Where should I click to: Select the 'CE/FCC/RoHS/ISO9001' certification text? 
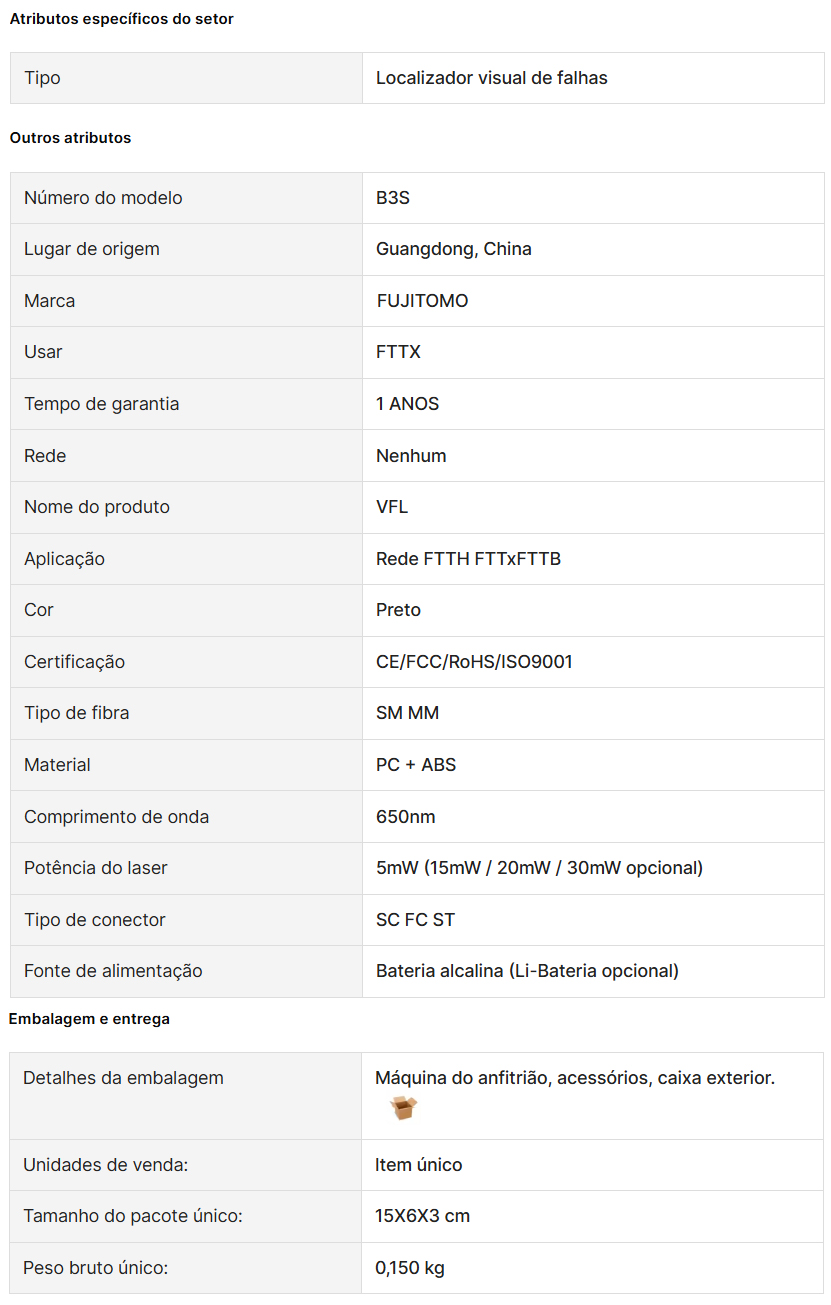pyautogui.click(x=475, y=662)
